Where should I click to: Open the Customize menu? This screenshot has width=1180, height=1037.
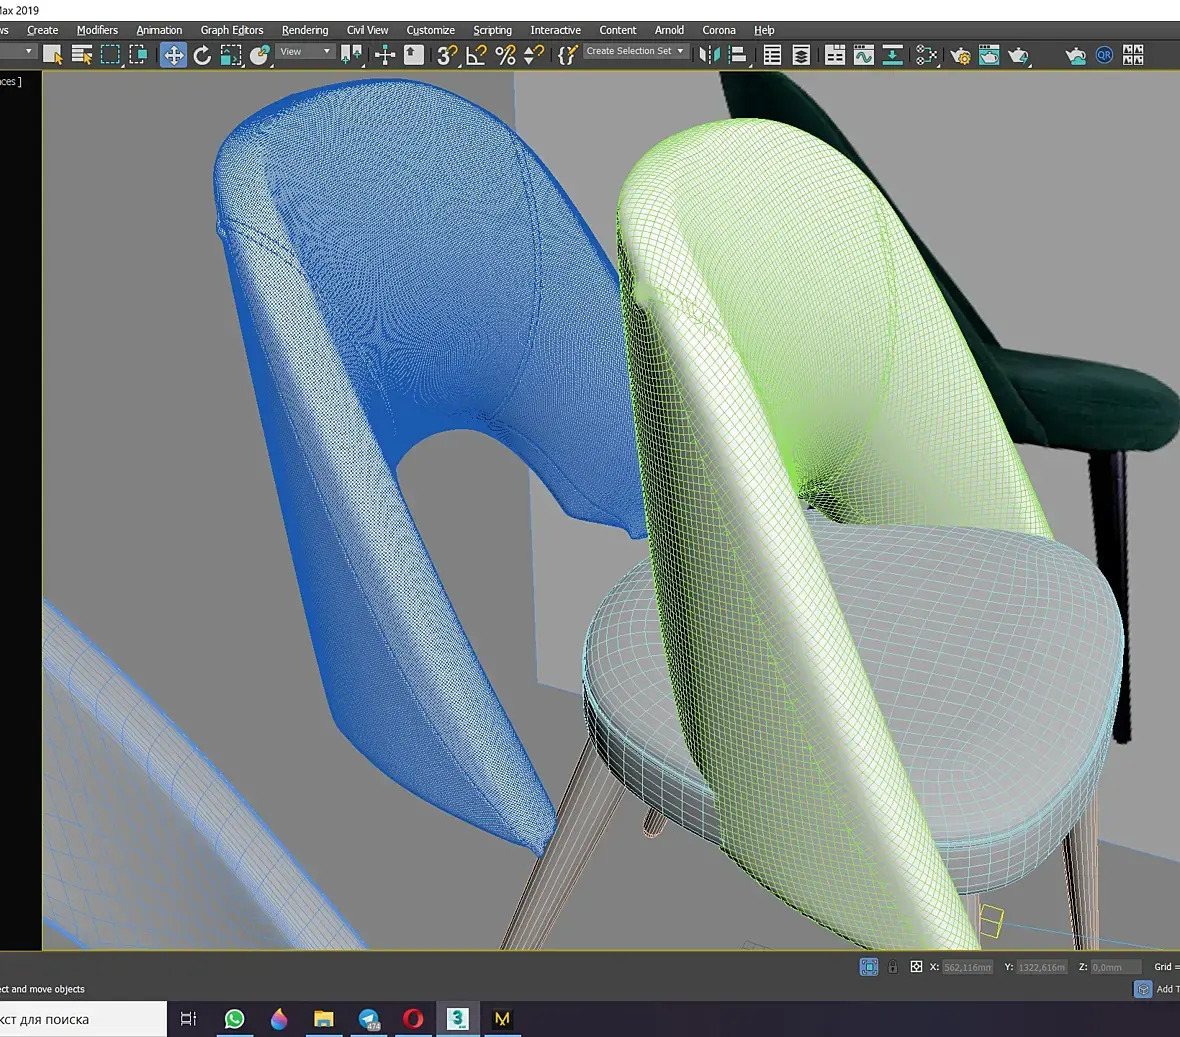pyautogui.click(x=430, y=30)
